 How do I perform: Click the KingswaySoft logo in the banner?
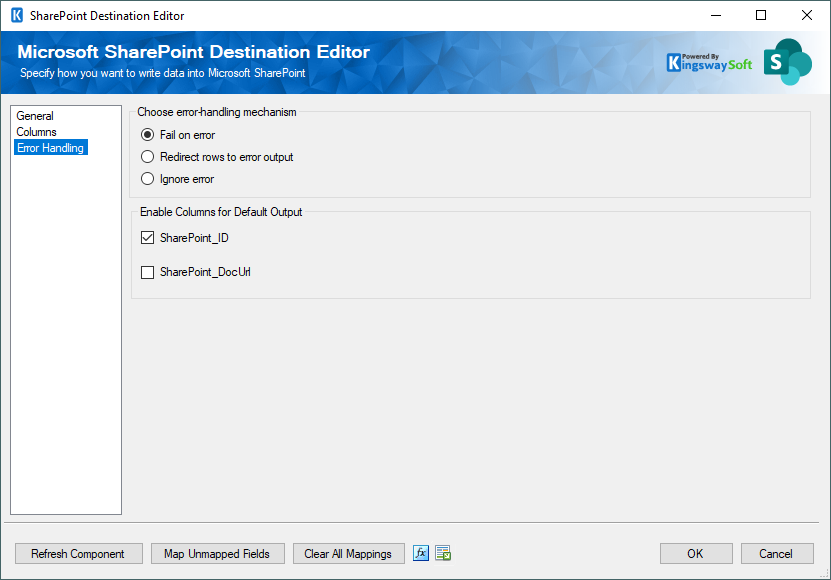coord(709,63)
